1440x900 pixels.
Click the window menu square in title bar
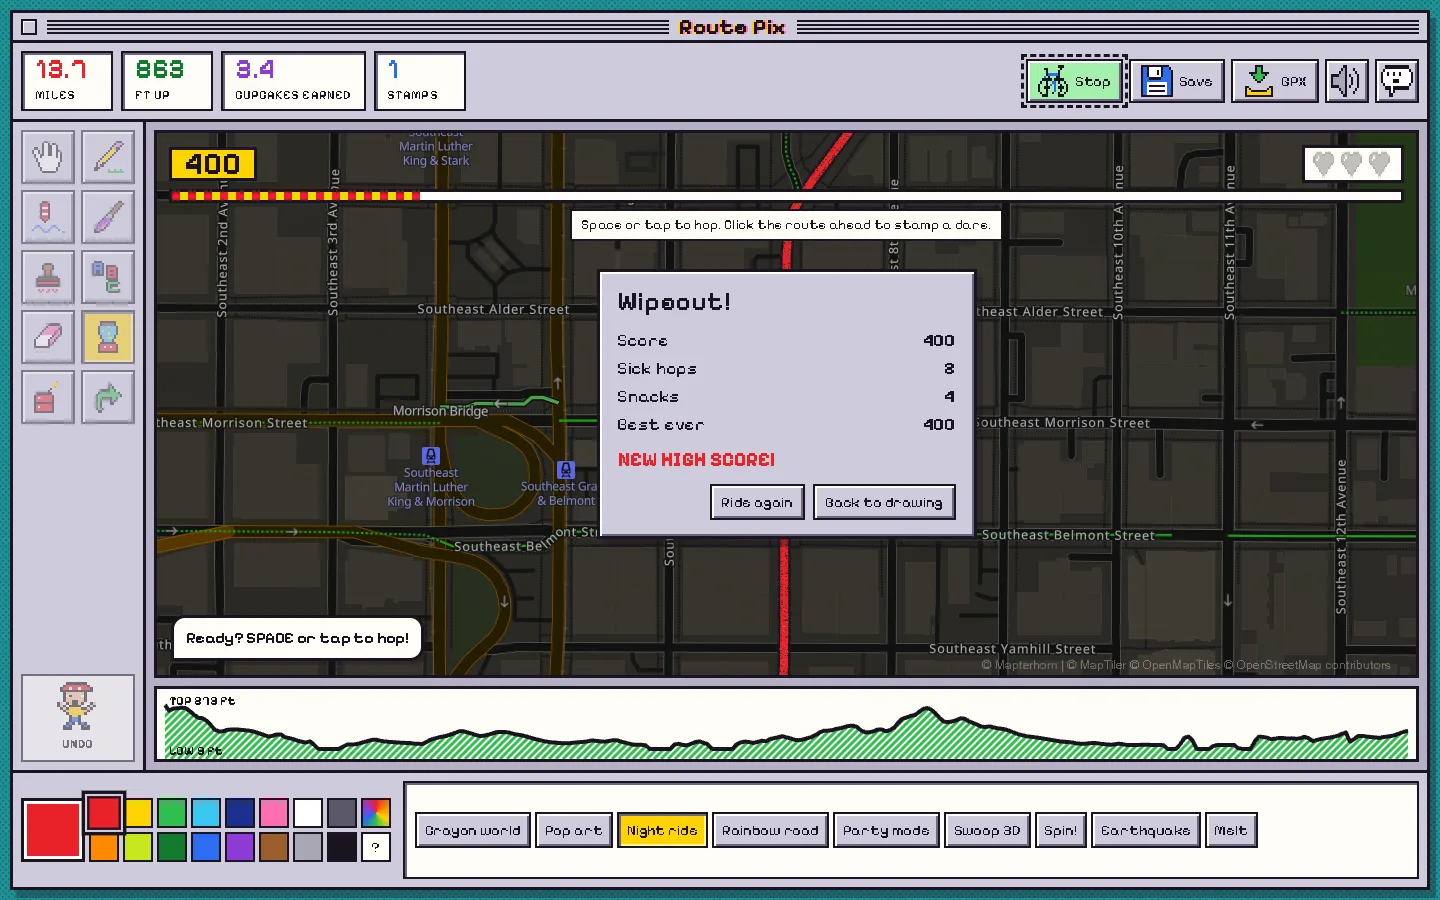pyautogui.click(x=29, y=27)
